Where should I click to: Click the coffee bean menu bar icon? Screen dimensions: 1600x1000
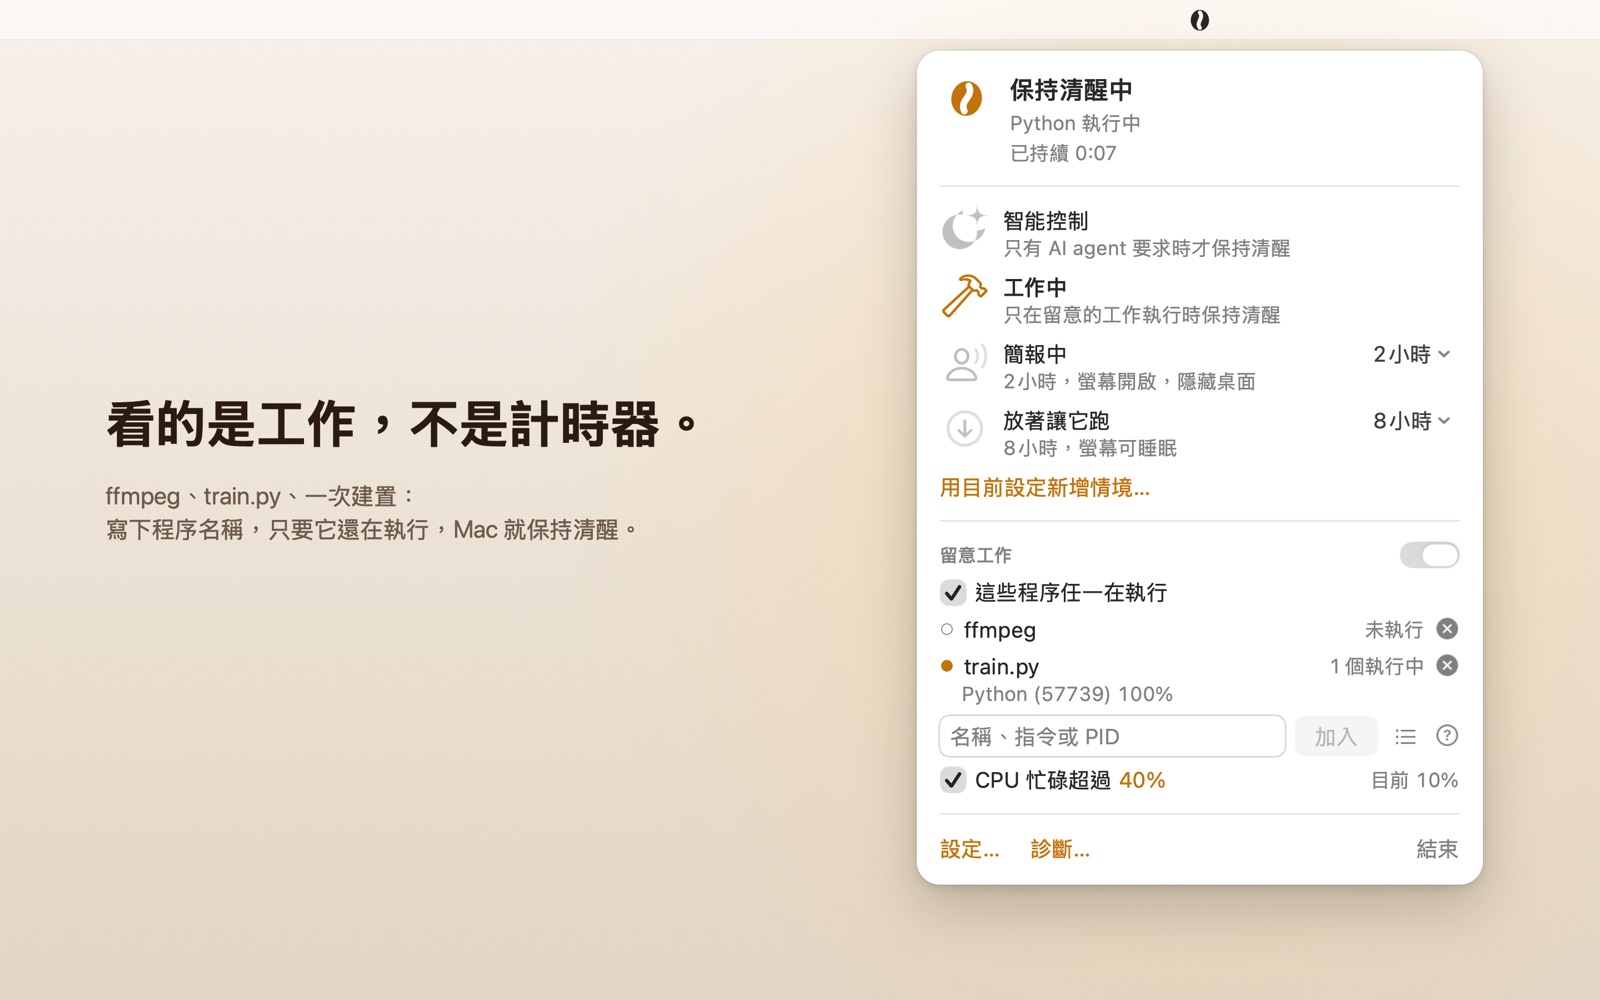click(1199, 20)
